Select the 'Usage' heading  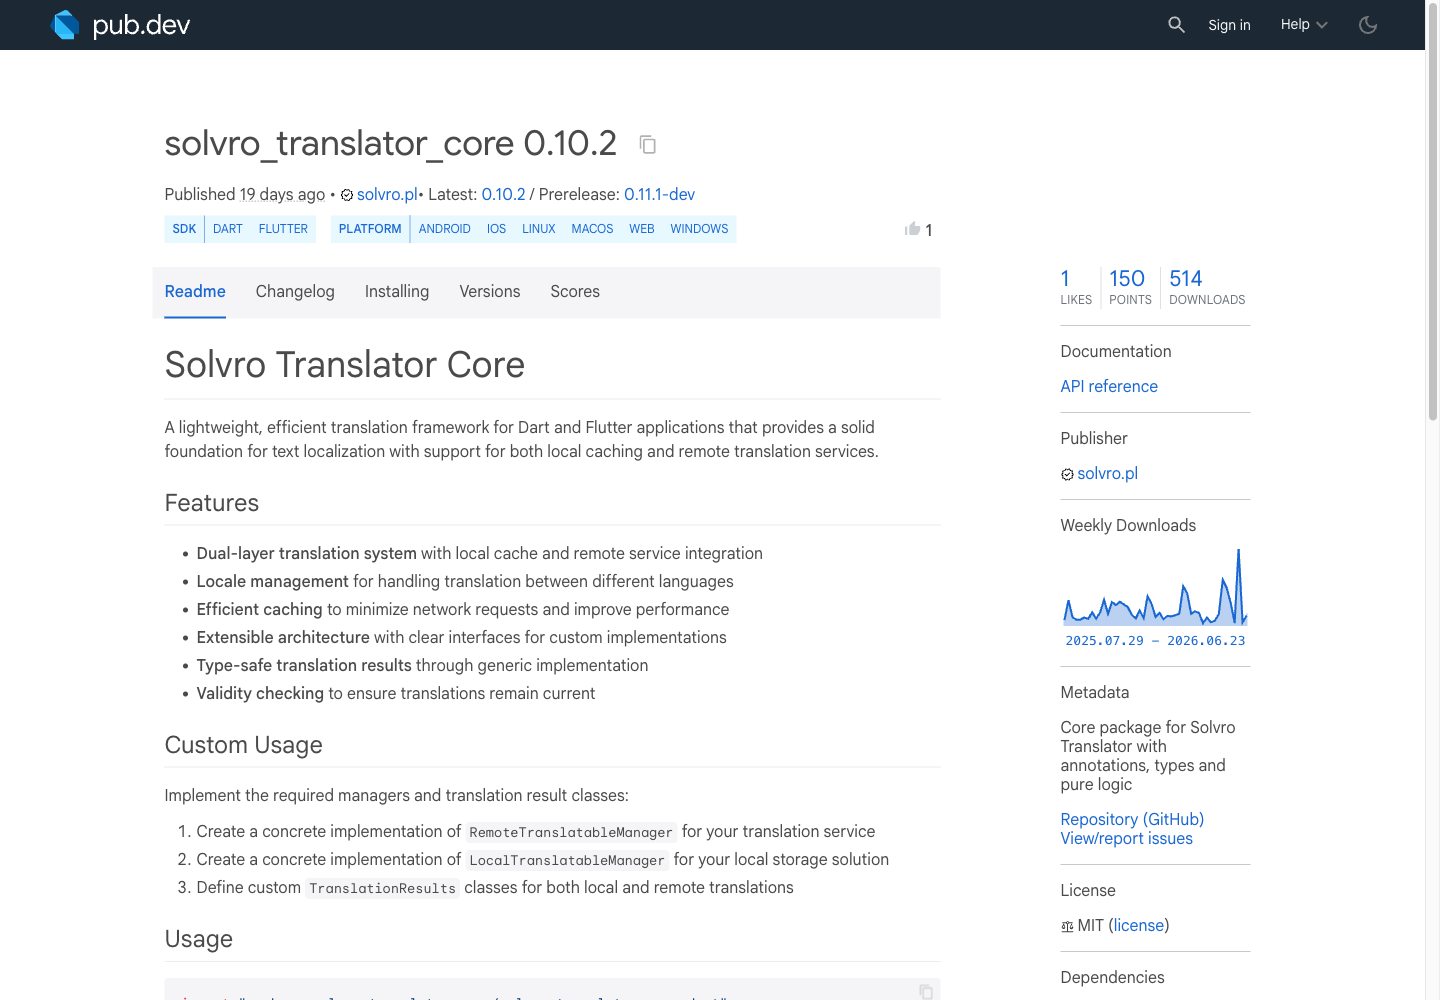pos(199,939)
